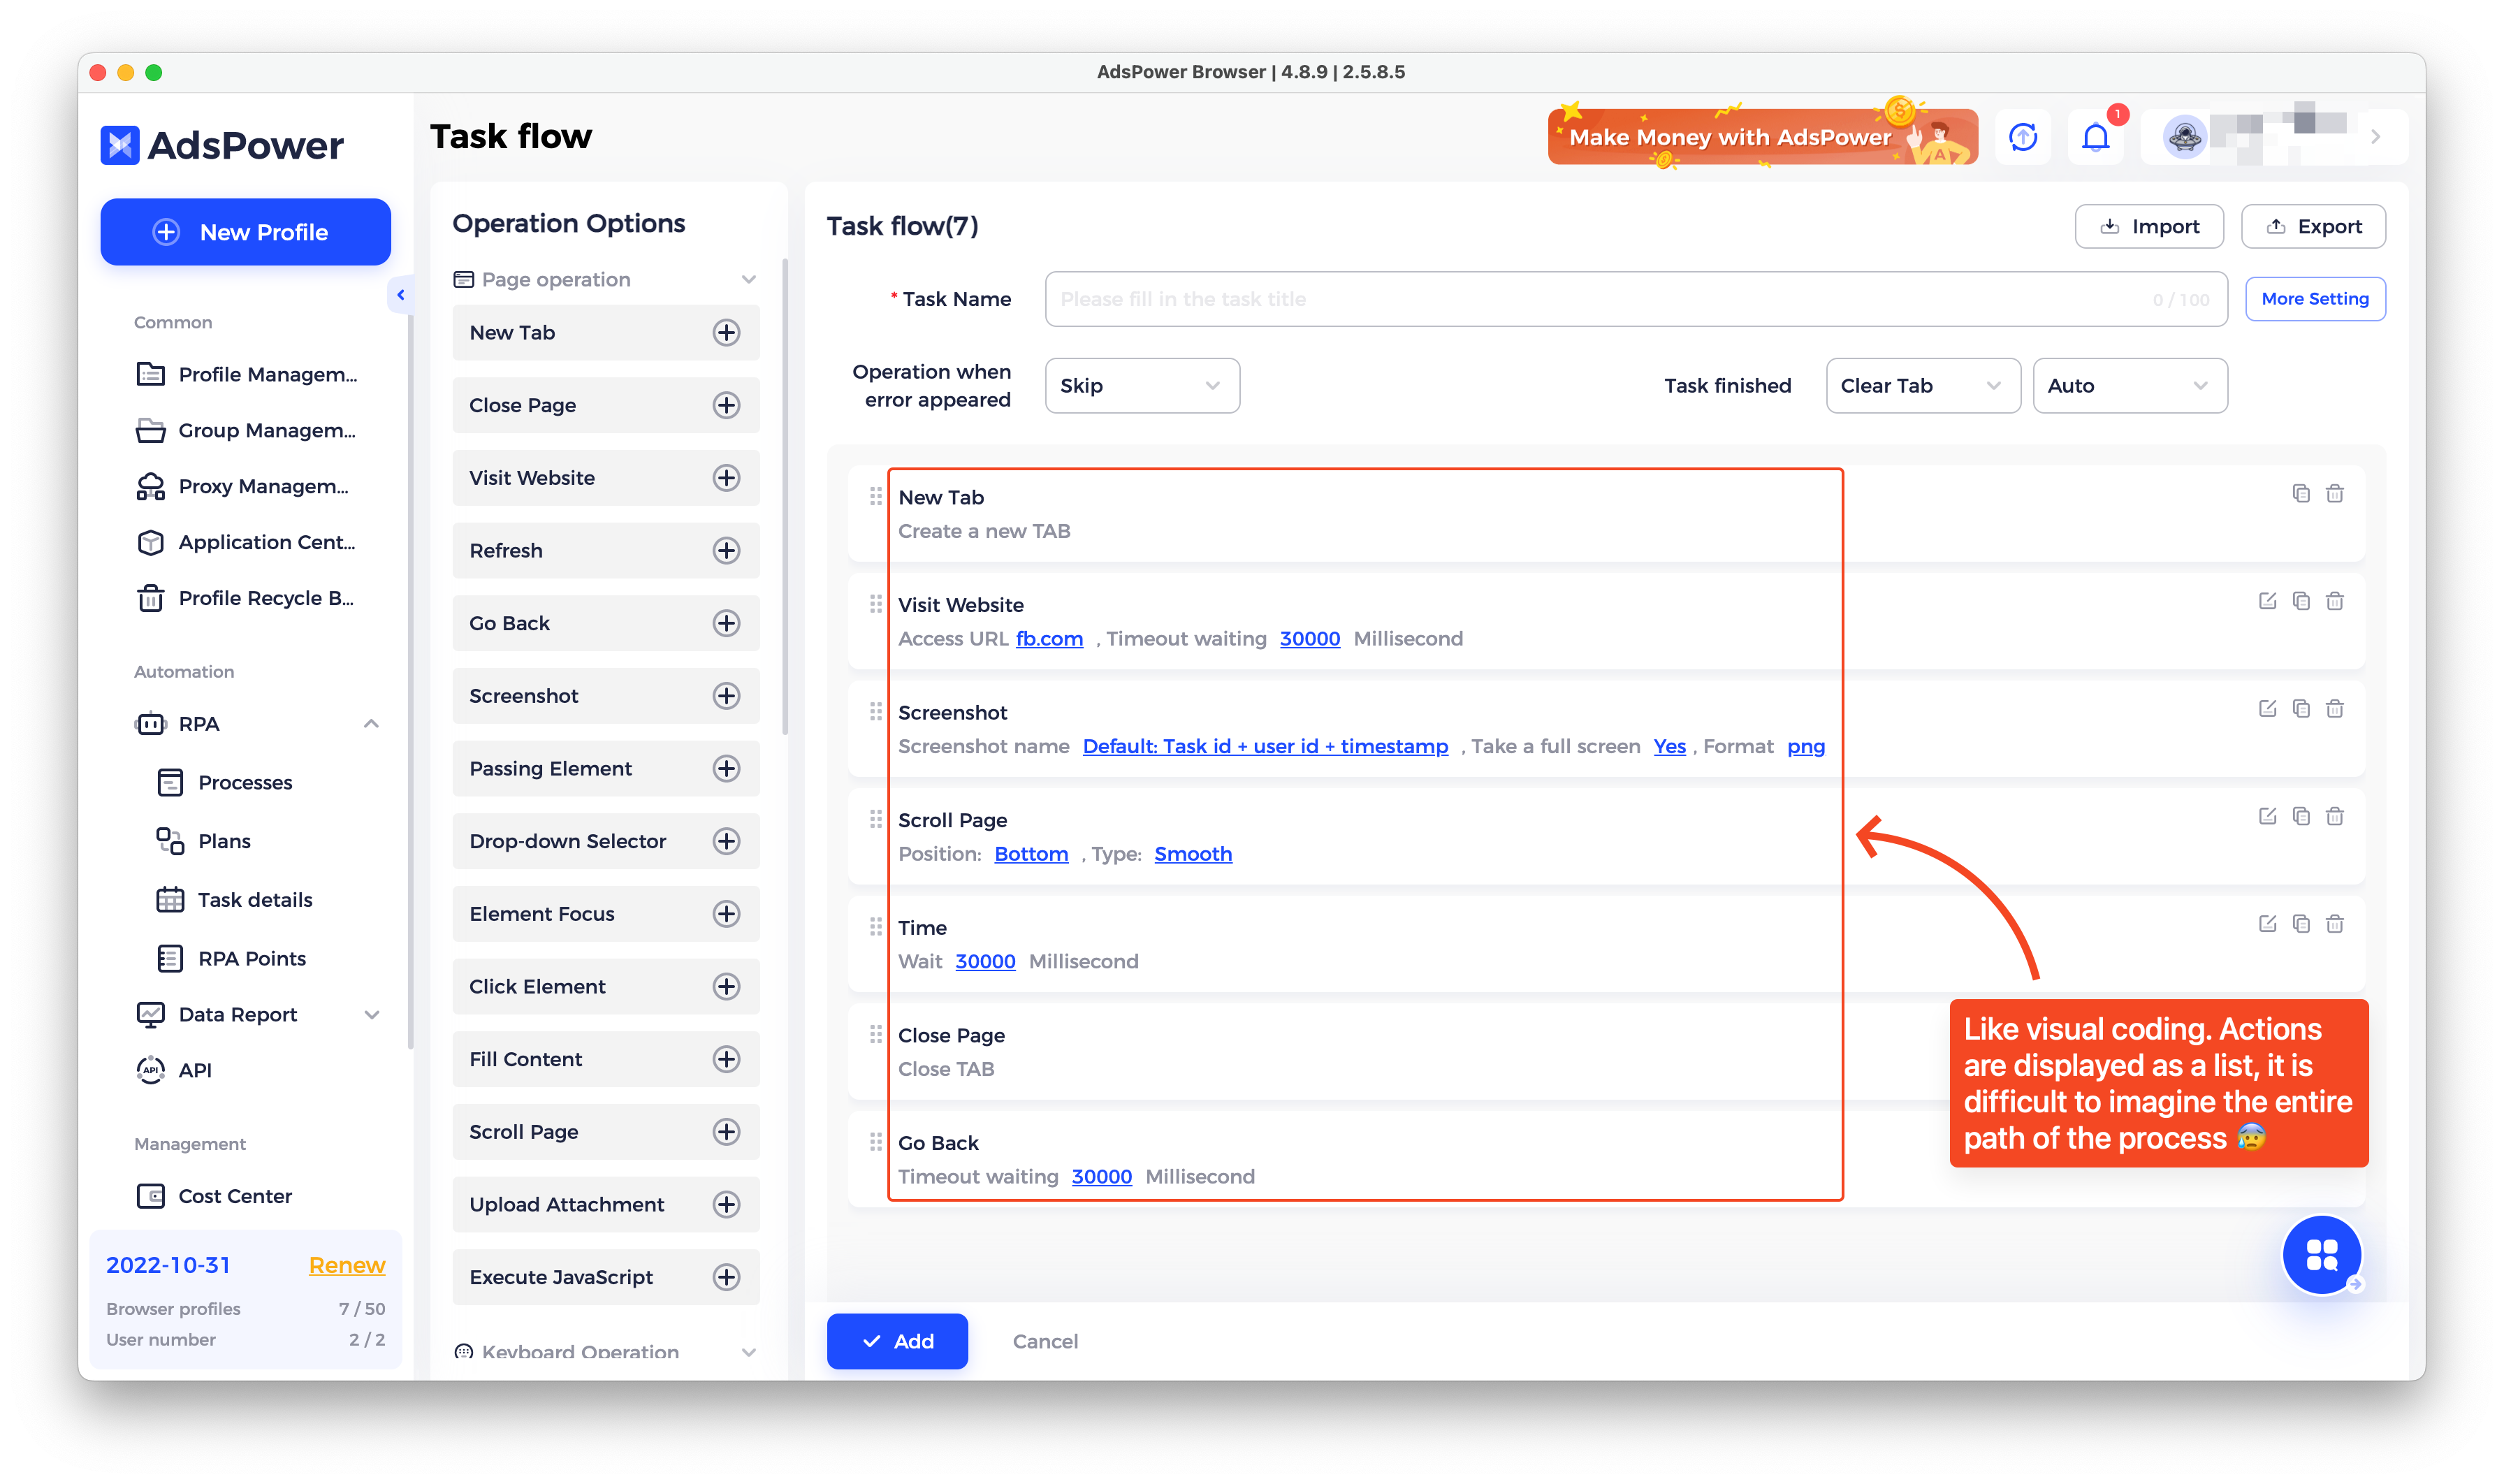Add Execute JavaScript operation with plus icon
This screenshot has height=1484, width=2504.
(x=726, y=1277)
